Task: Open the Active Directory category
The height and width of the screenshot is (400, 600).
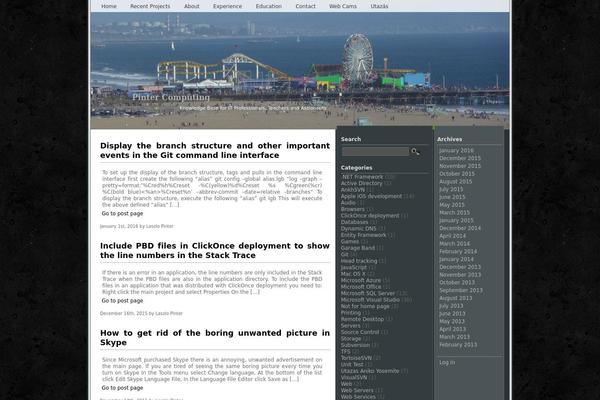Action: 362,183
